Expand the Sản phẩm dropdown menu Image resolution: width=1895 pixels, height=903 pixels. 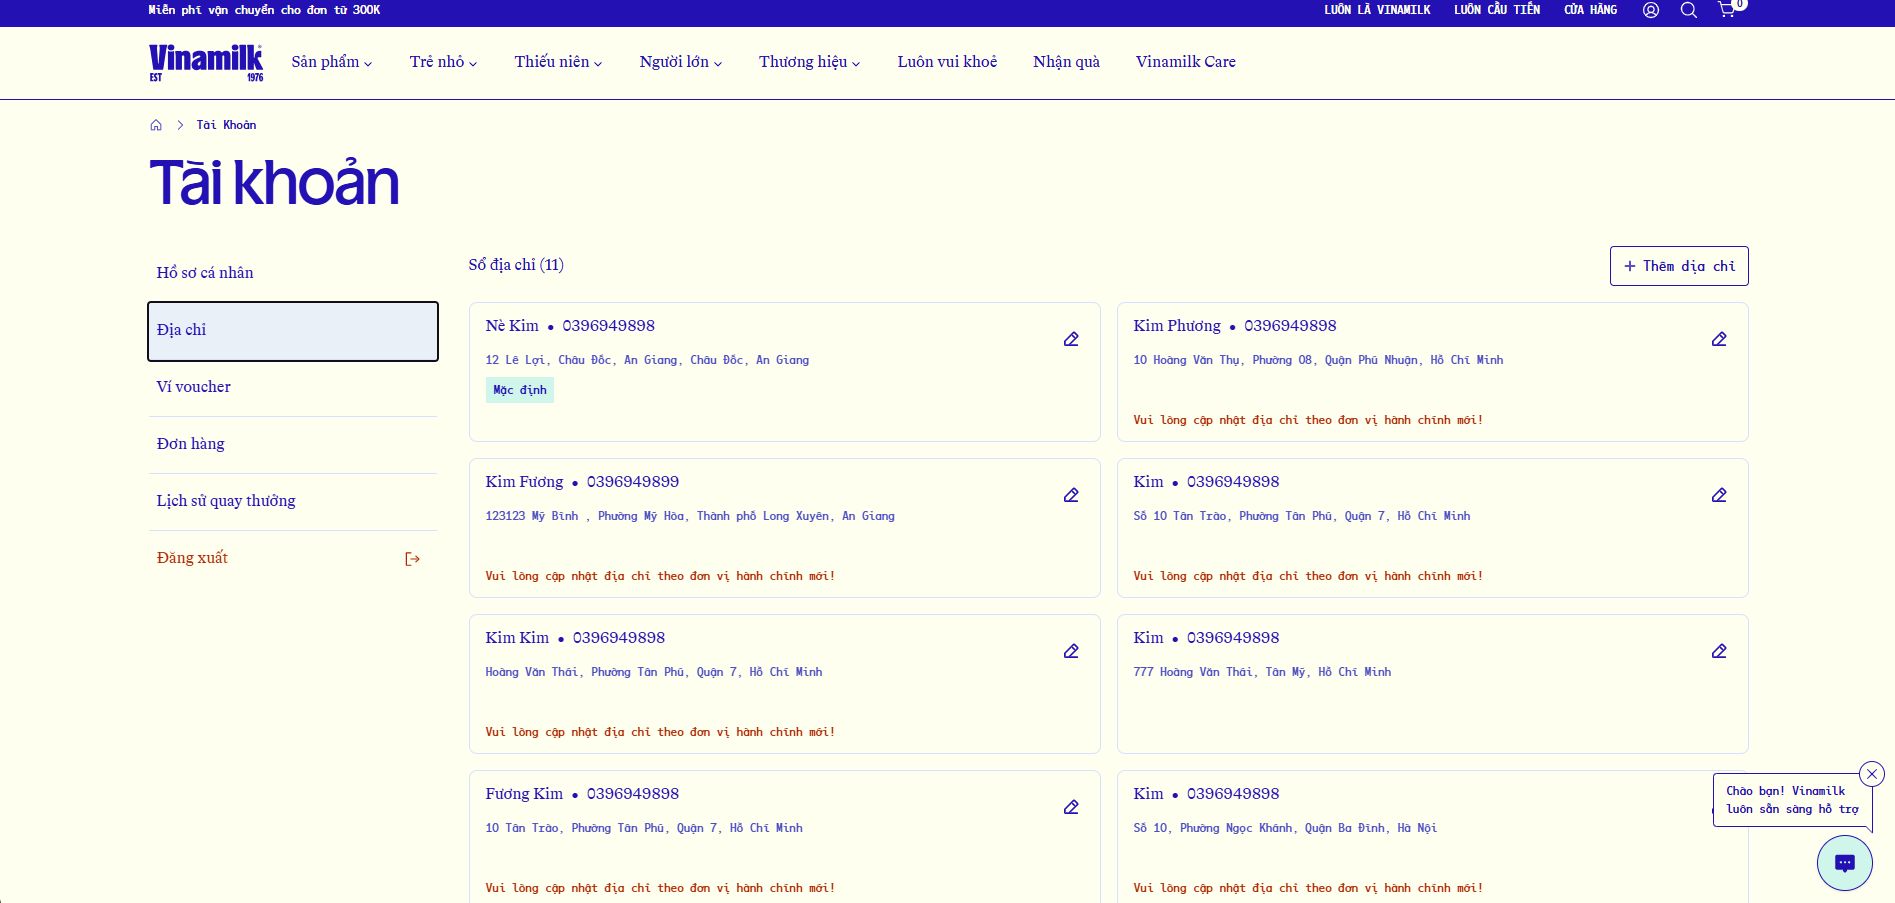click(332, 62)
